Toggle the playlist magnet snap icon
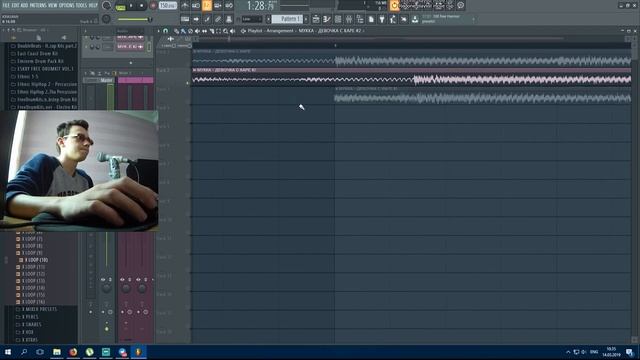This screenshot has height=360, width=640. (x=166, y=31)
